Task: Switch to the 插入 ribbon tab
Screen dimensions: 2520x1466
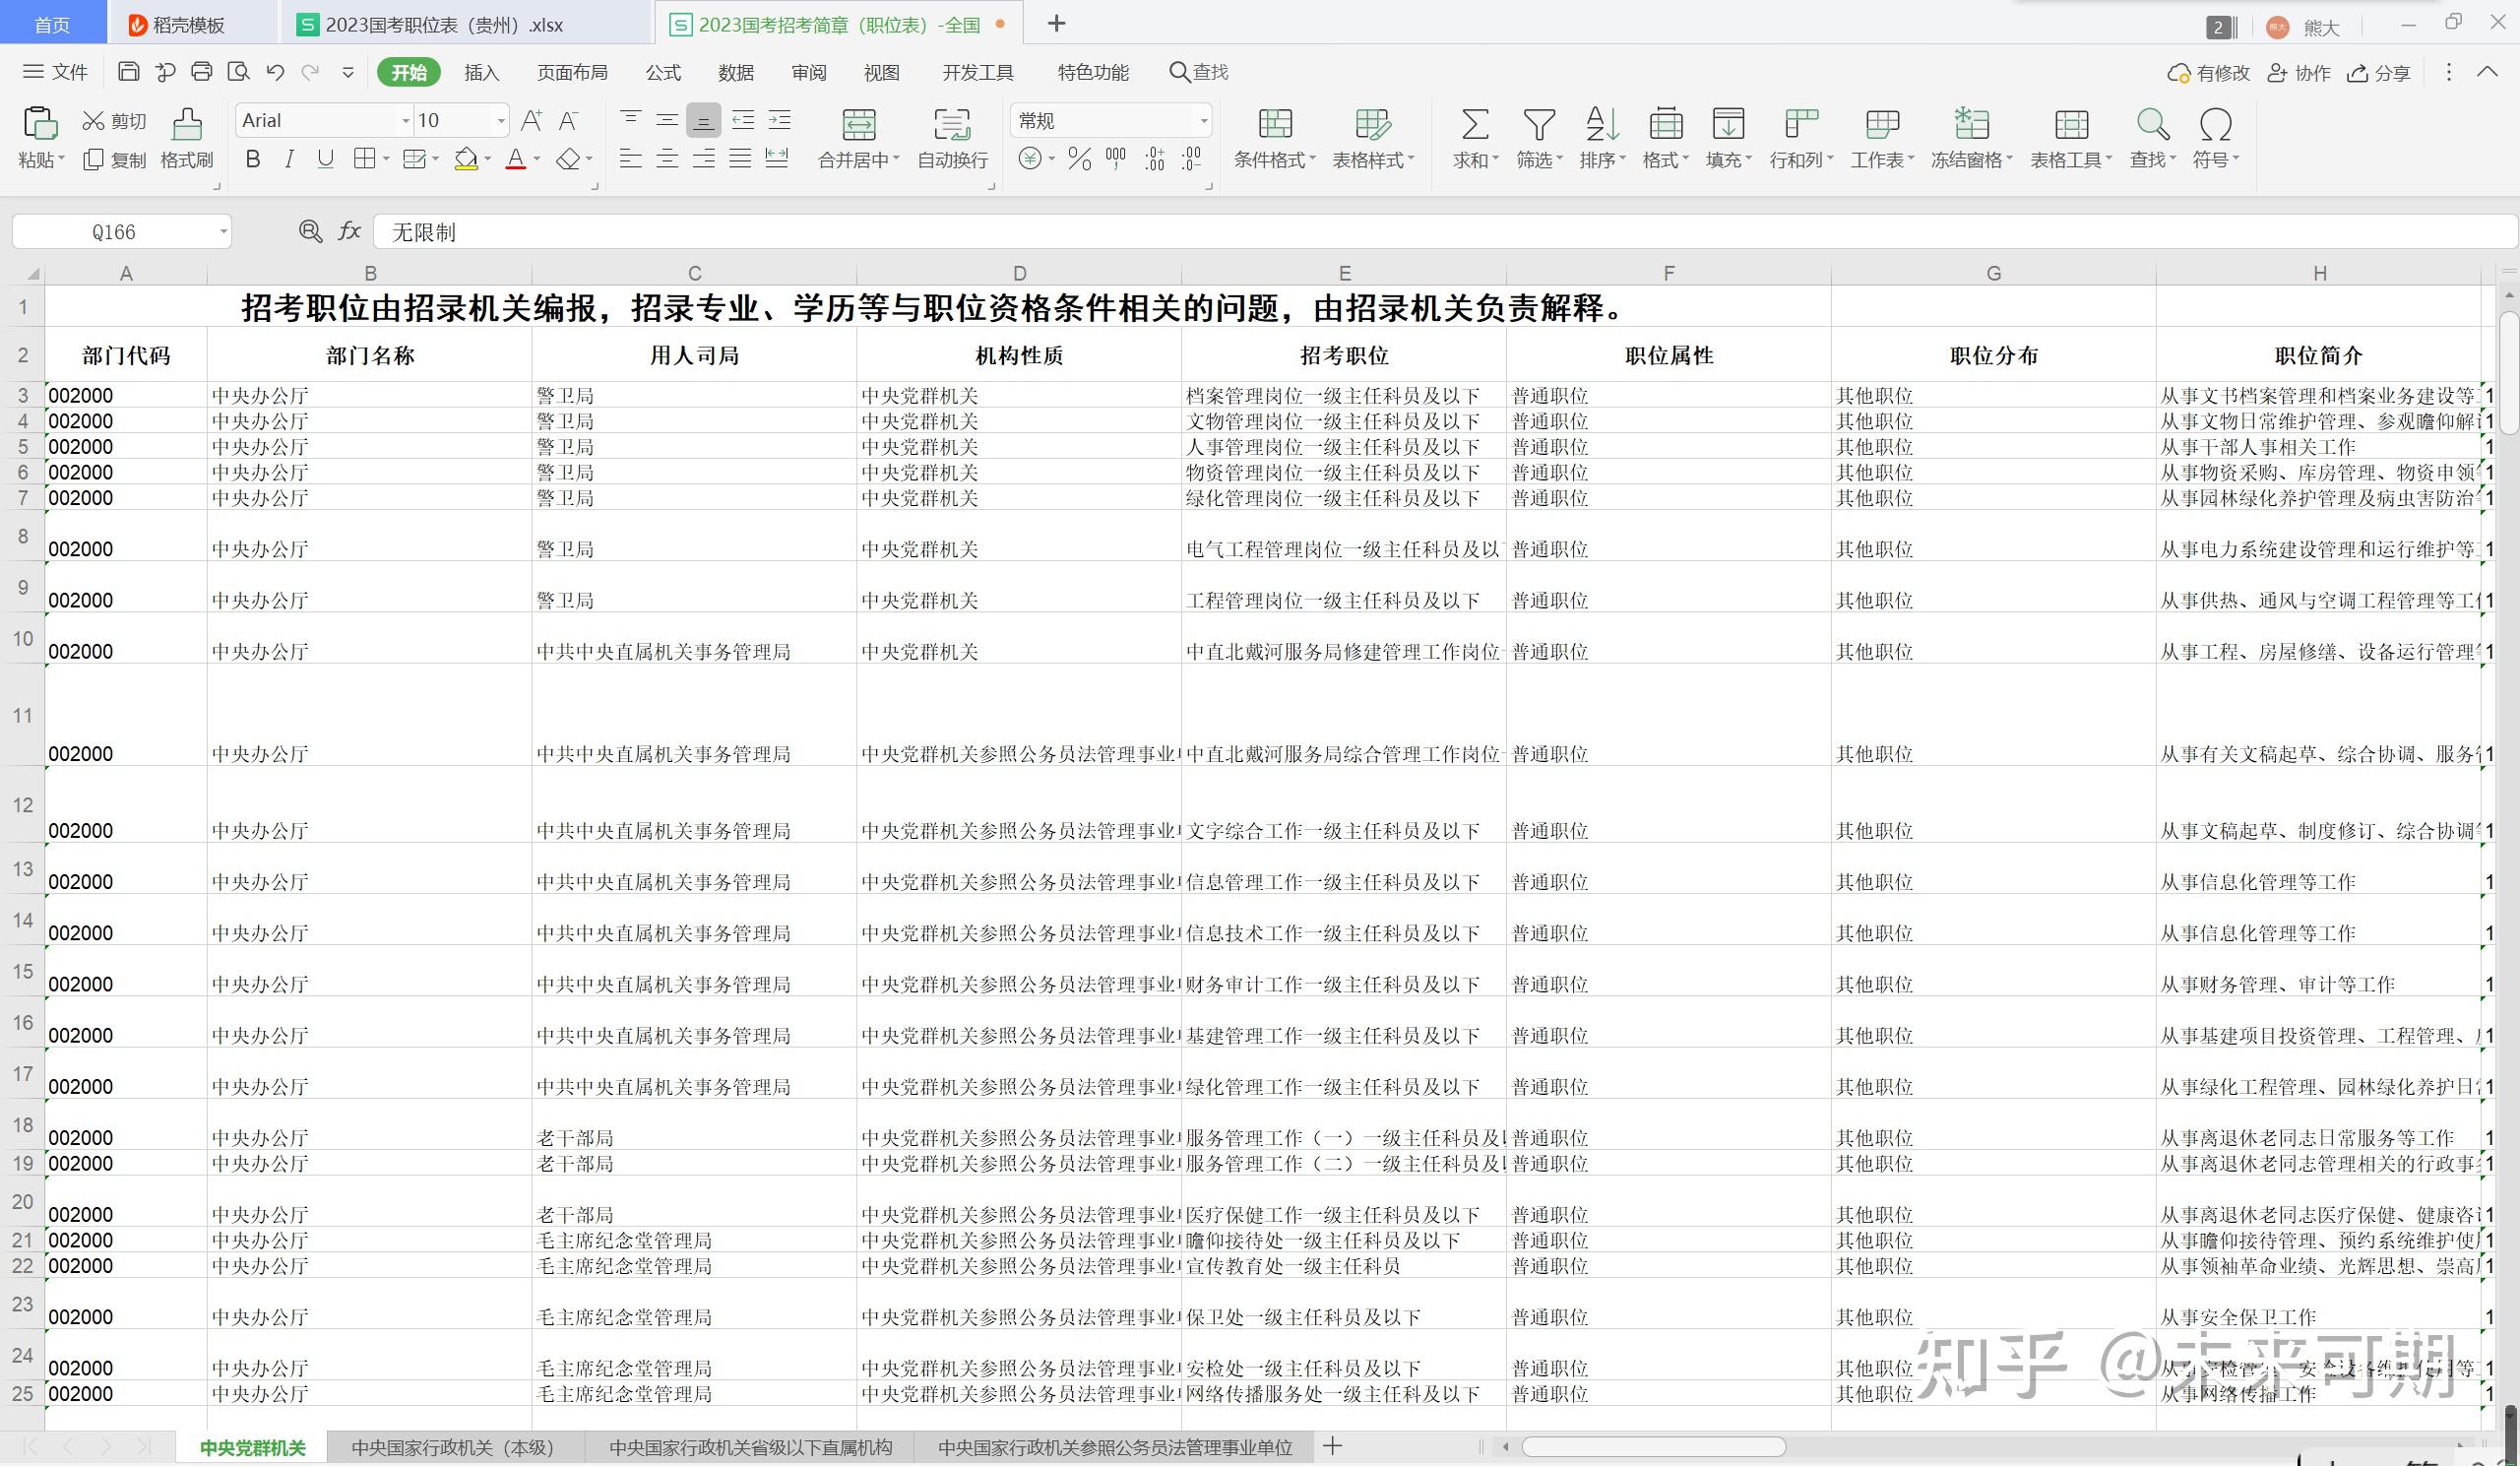Action: point(481,72)
